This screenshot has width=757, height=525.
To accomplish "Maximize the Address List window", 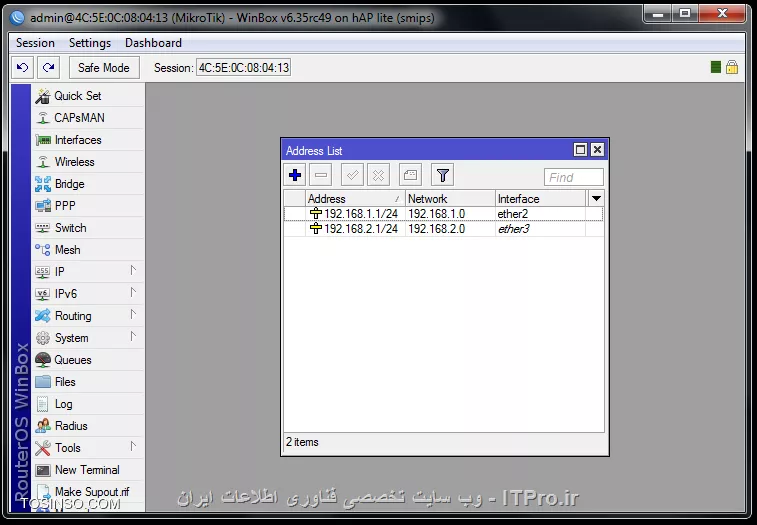I will (580, 150).
